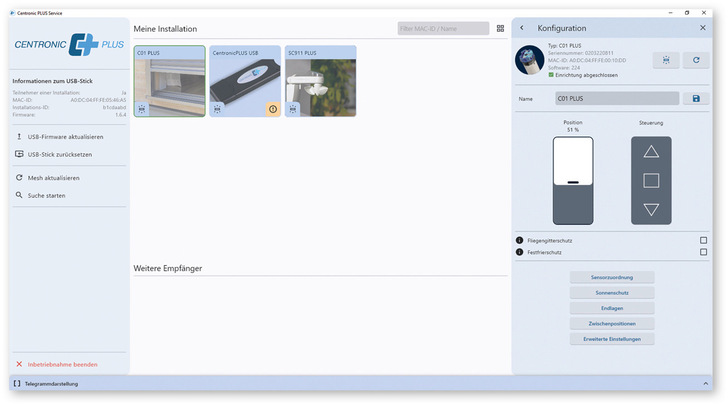Minimize the Centronic PLUS Service window
The image size is (728, 406).
pos(670,13)
